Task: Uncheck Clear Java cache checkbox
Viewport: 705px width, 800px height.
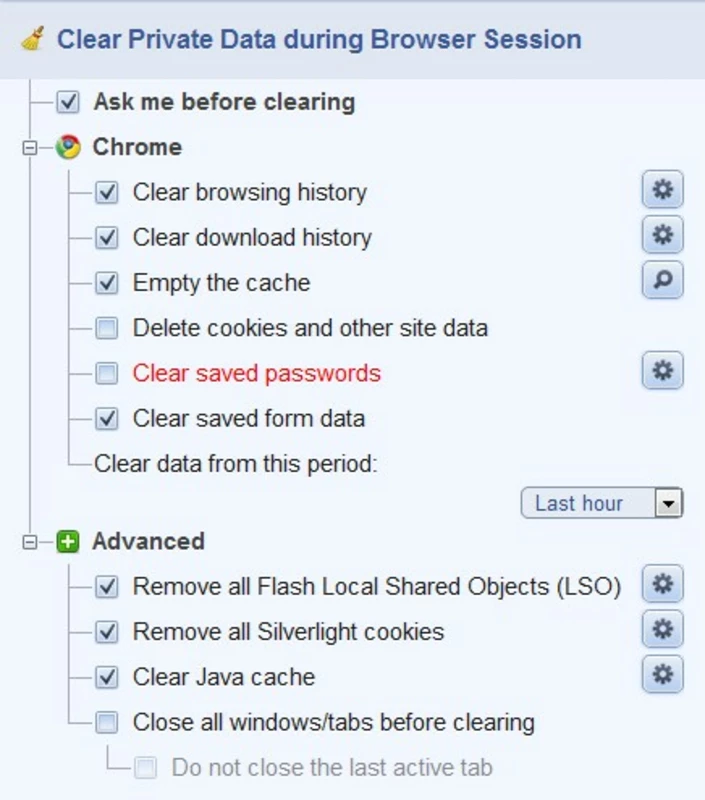Action: (107, 678)
